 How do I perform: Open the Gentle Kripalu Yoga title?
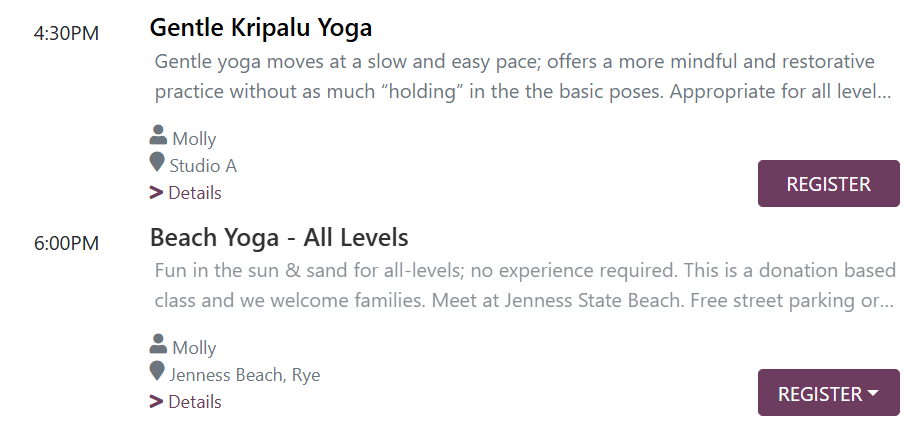tap(260, 27)
